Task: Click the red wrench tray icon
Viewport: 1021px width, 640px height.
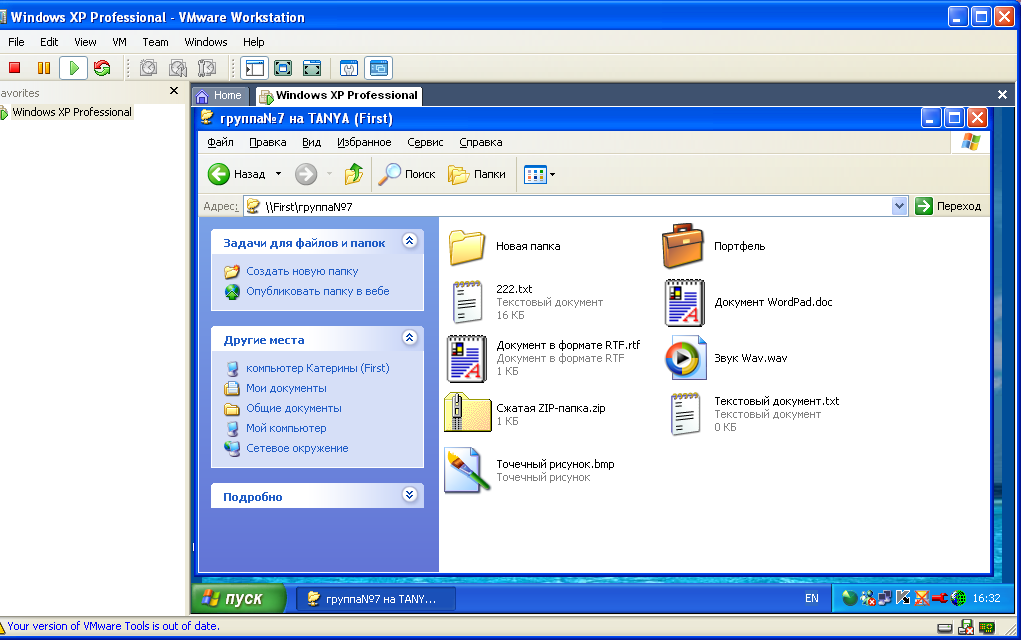Action: [939, 598]
